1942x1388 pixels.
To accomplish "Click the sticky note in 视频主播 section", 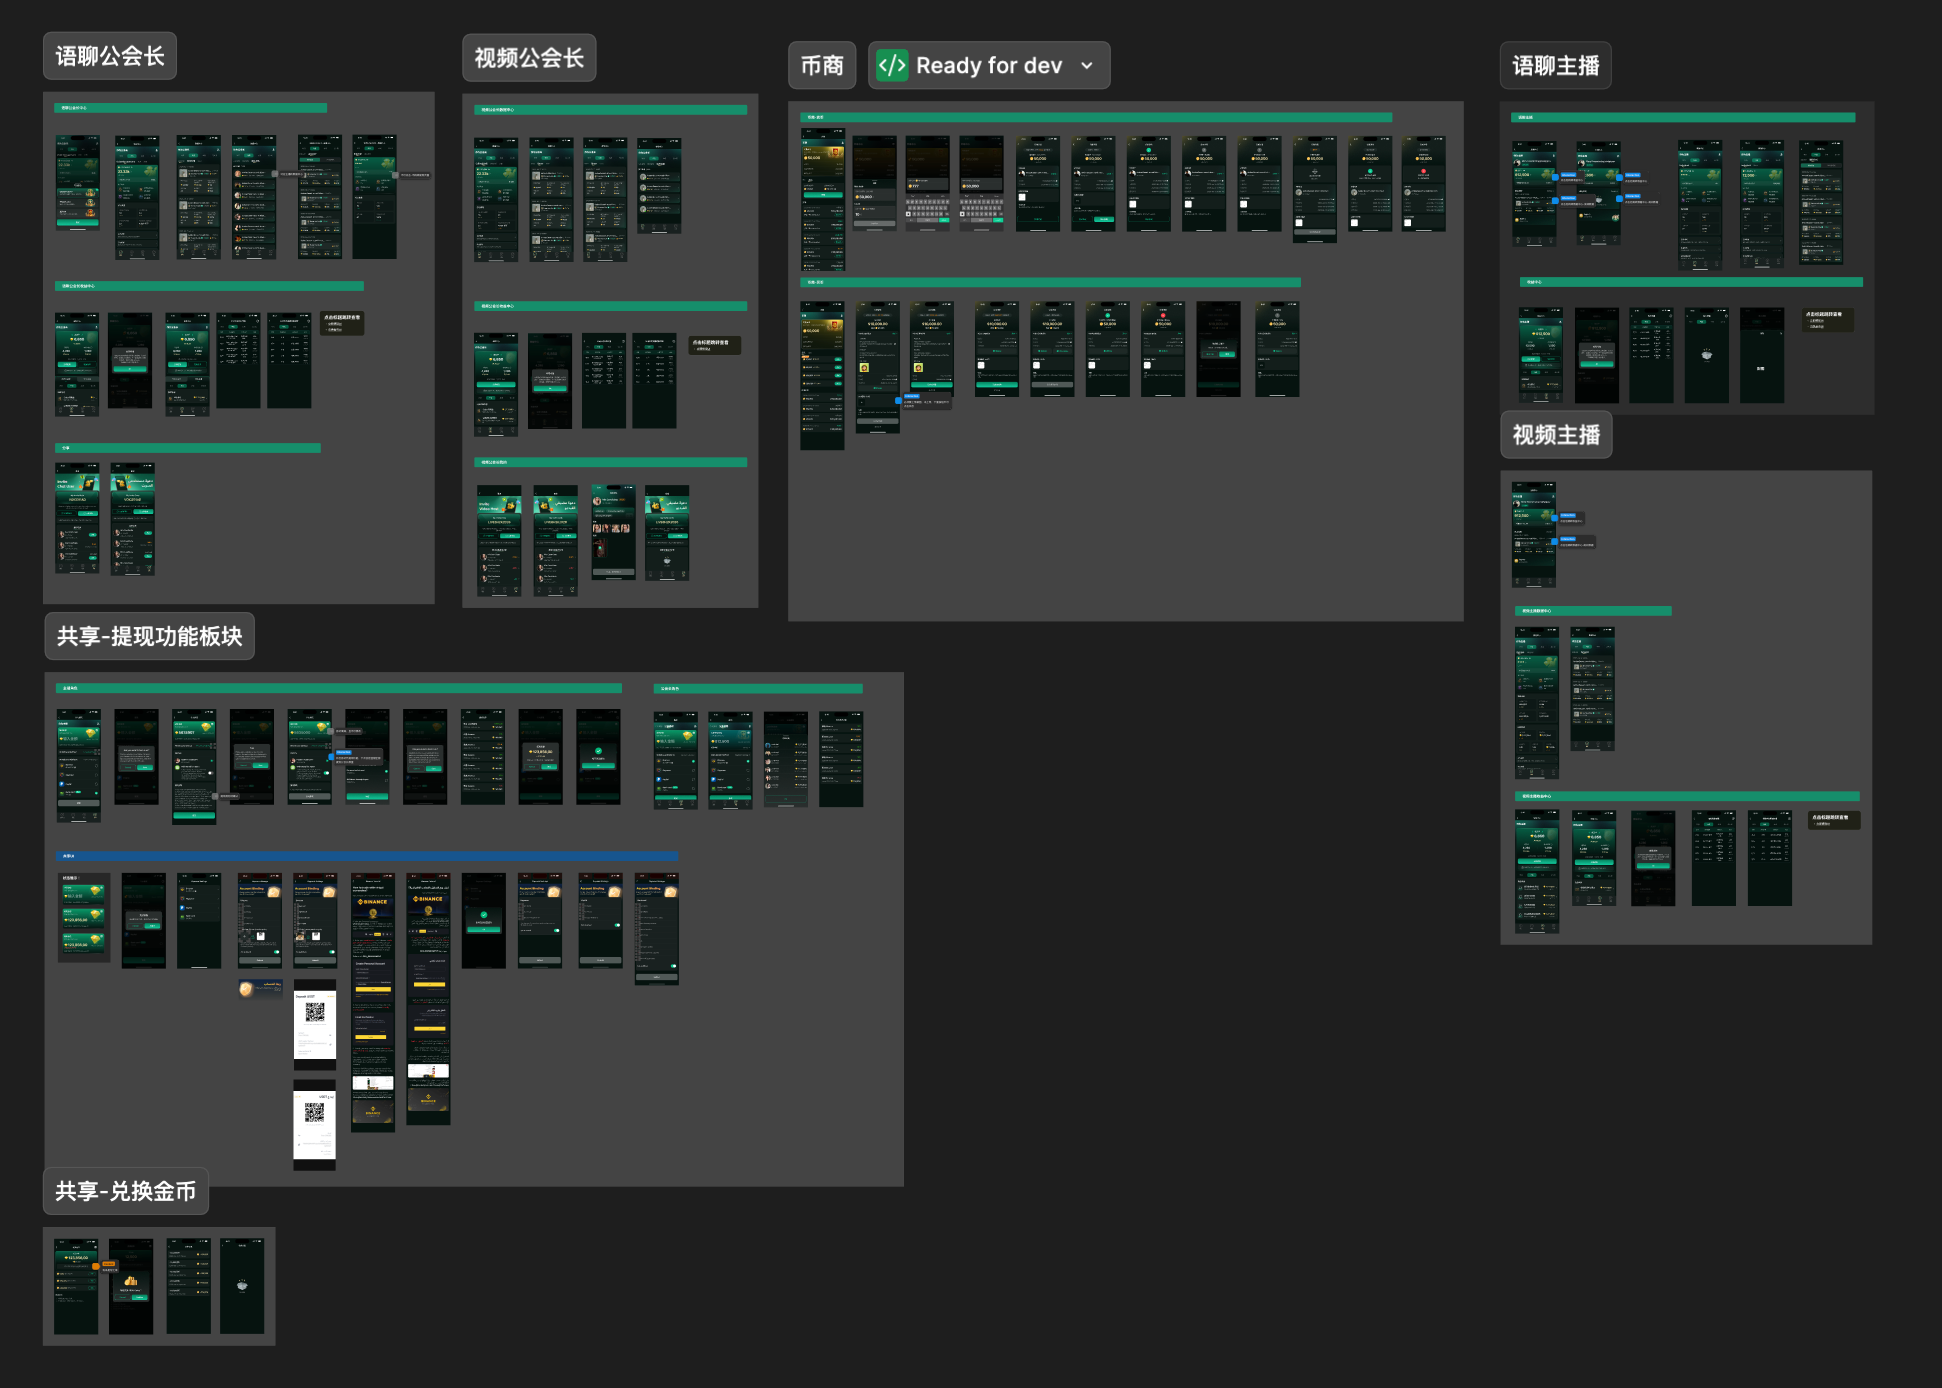I will click(1835, 820).
